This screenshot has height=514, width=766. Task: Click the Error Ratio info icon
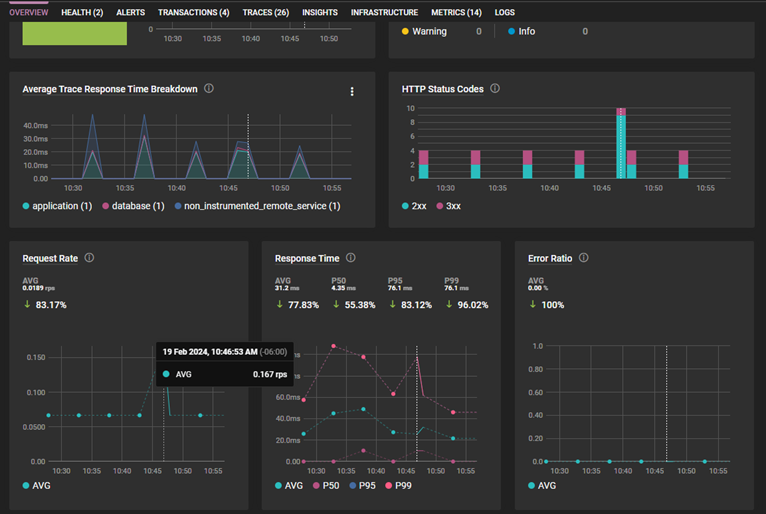pos(583,257)
